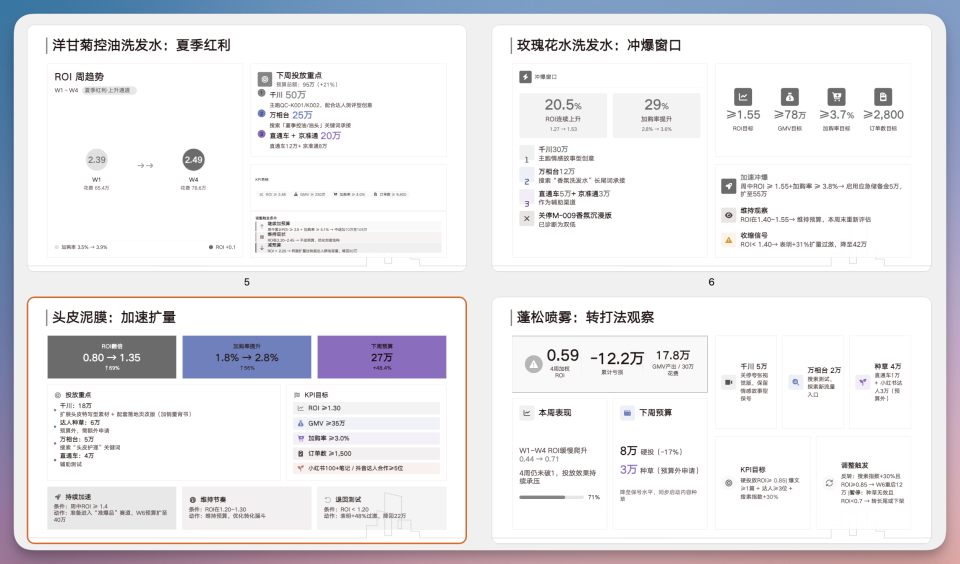Click the lightning icon beside 冲爆窗口

tap(525, 77)
